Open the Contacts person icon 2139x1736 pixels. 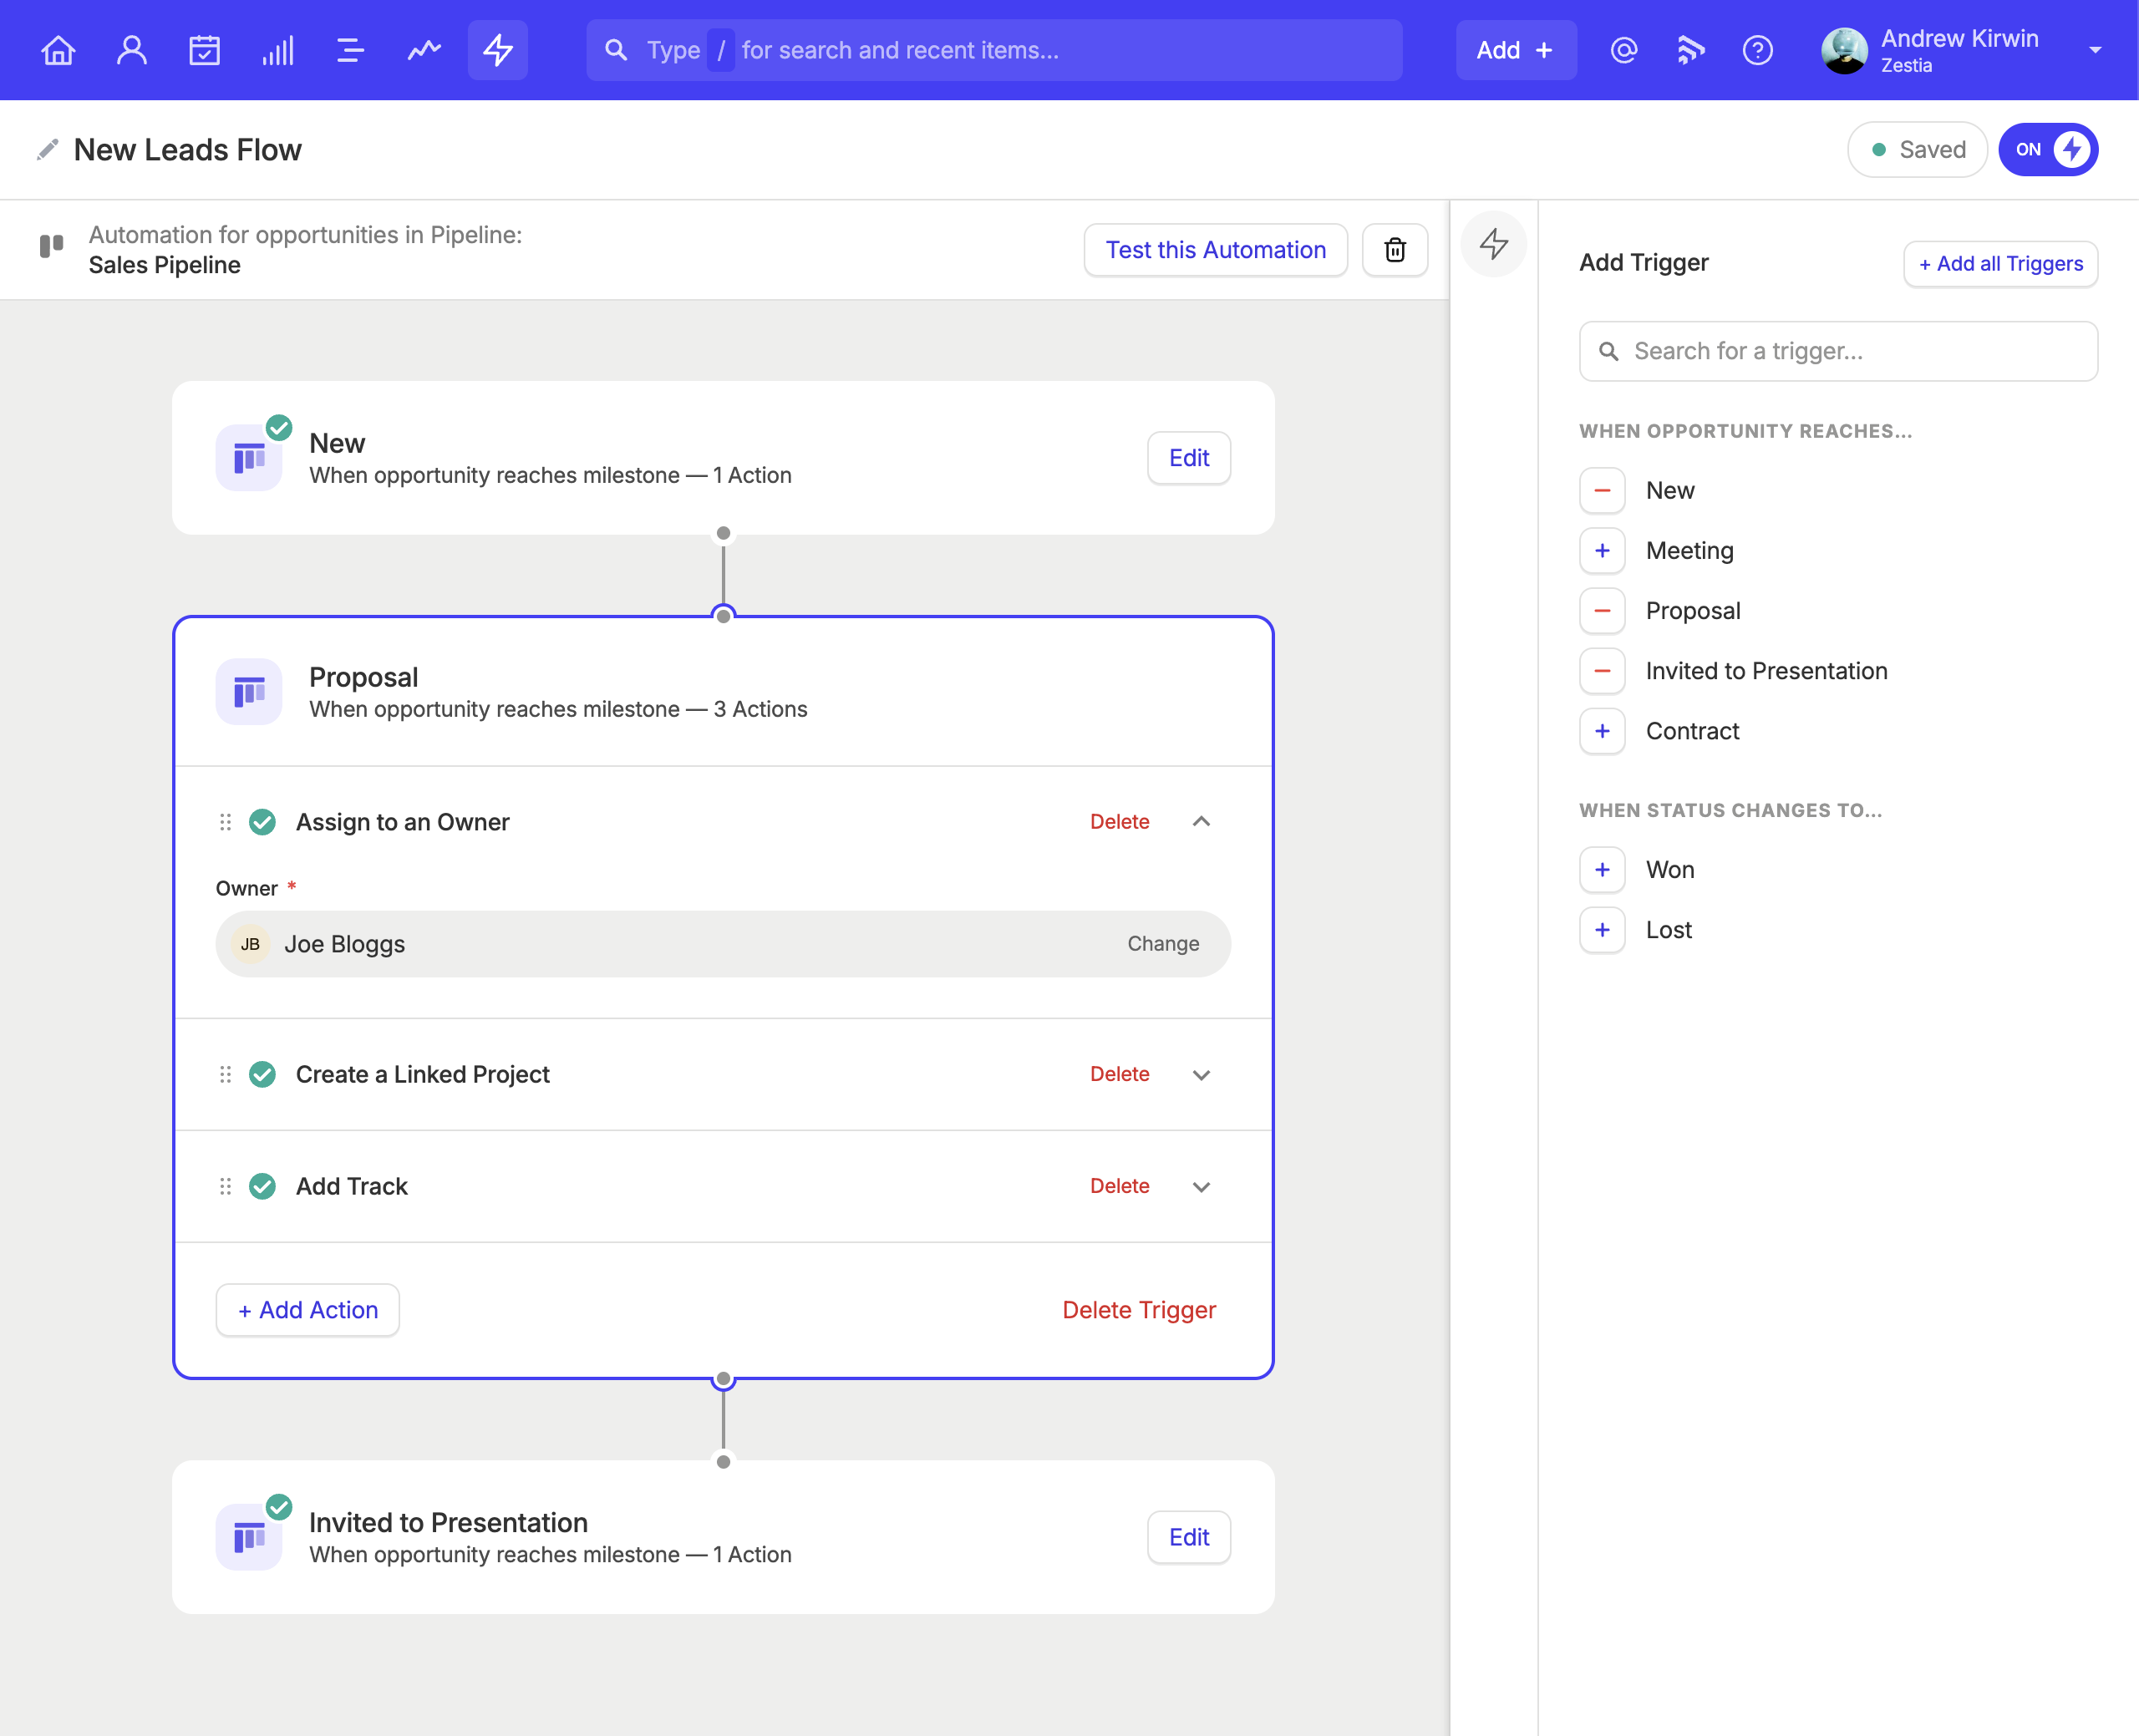[x=132, y=50]
